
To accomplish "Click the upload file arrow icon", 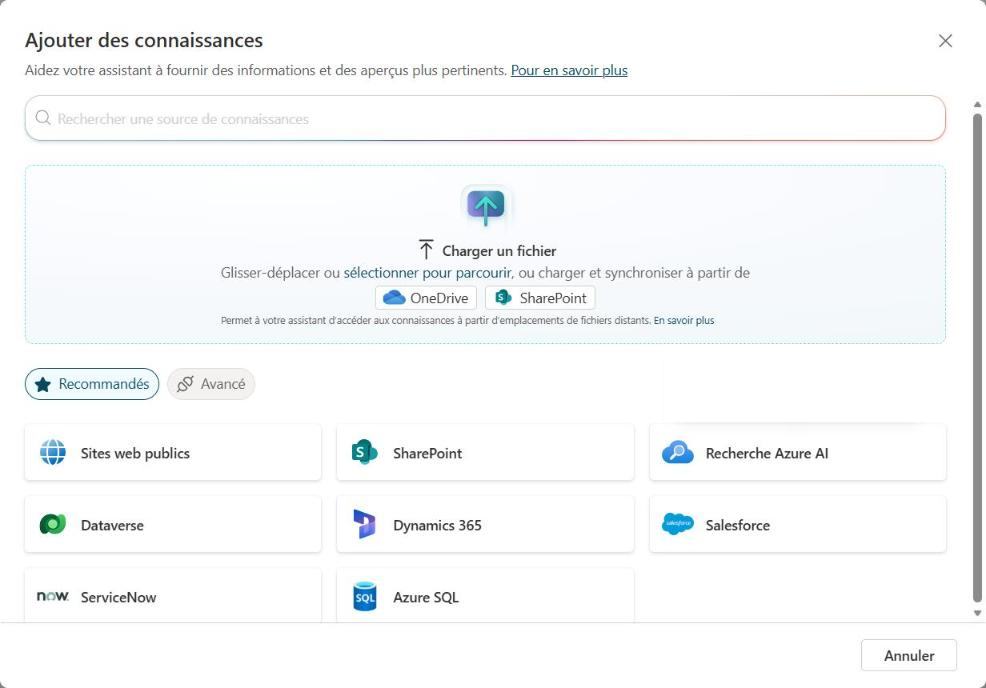I will (485, 207).
